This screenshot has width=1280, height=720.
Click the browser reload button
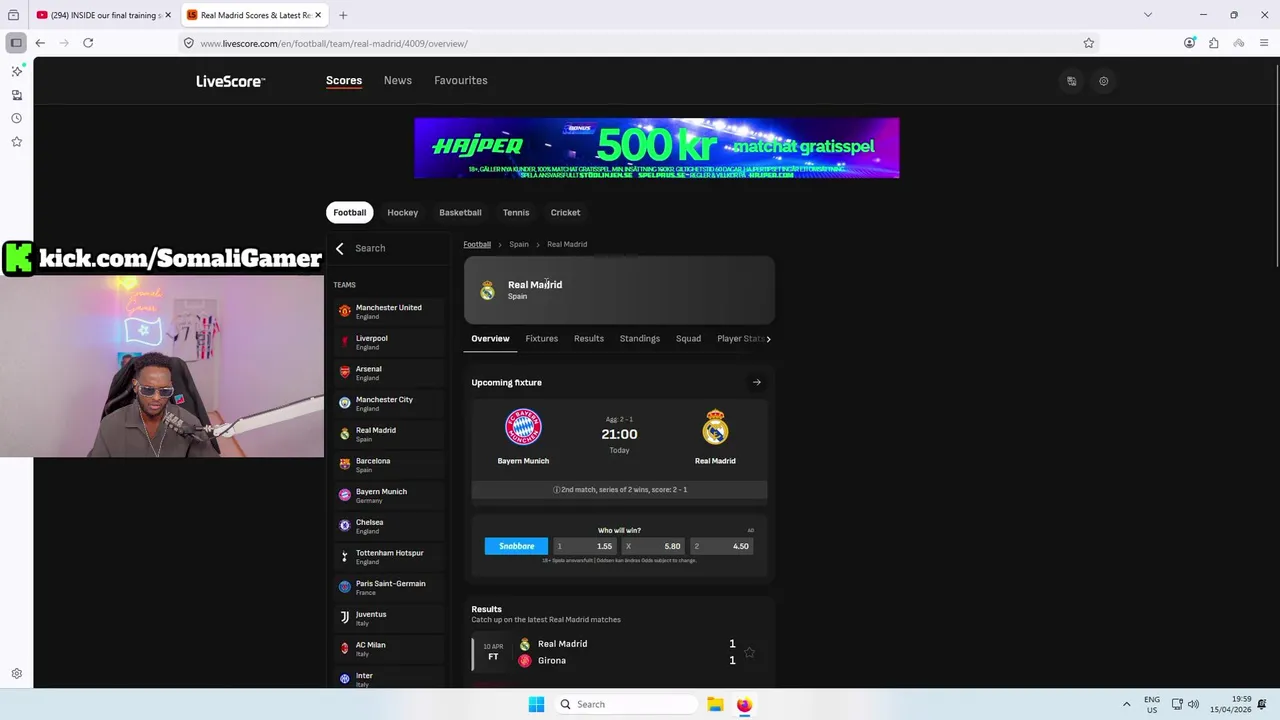(x=88, y=43)
